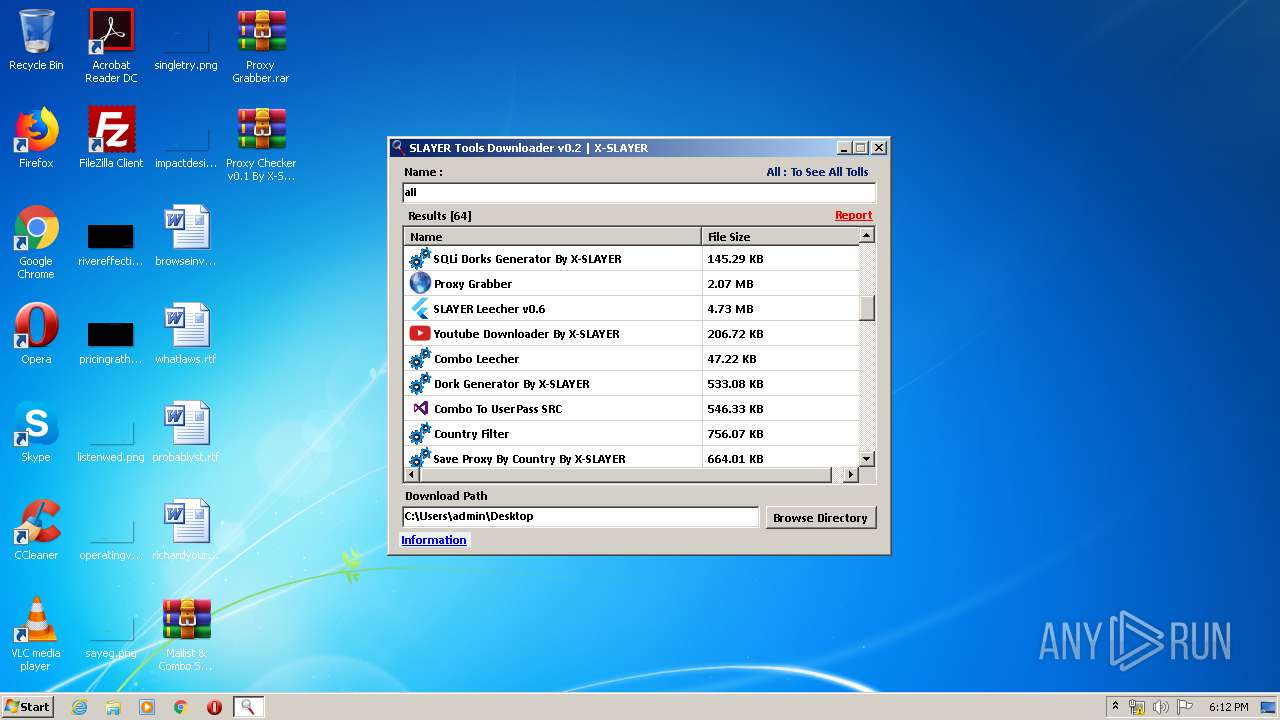Click the horizontal scrollbar right arrow
Viewport: 1280px width, 720px height.
pyautogui.click(x=851, y=475)
